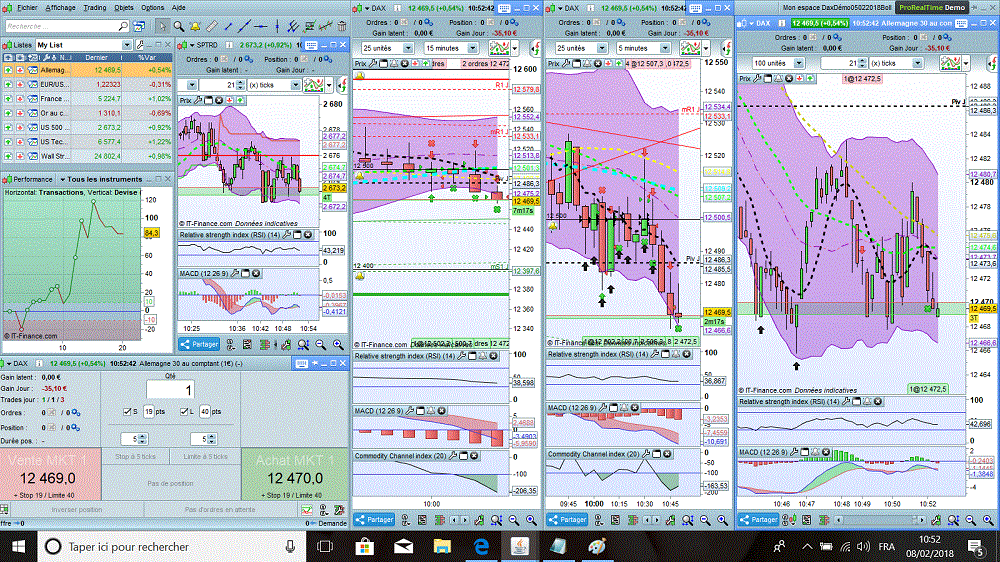
Task: Open the Objets menu
Action: pos(124,8)
